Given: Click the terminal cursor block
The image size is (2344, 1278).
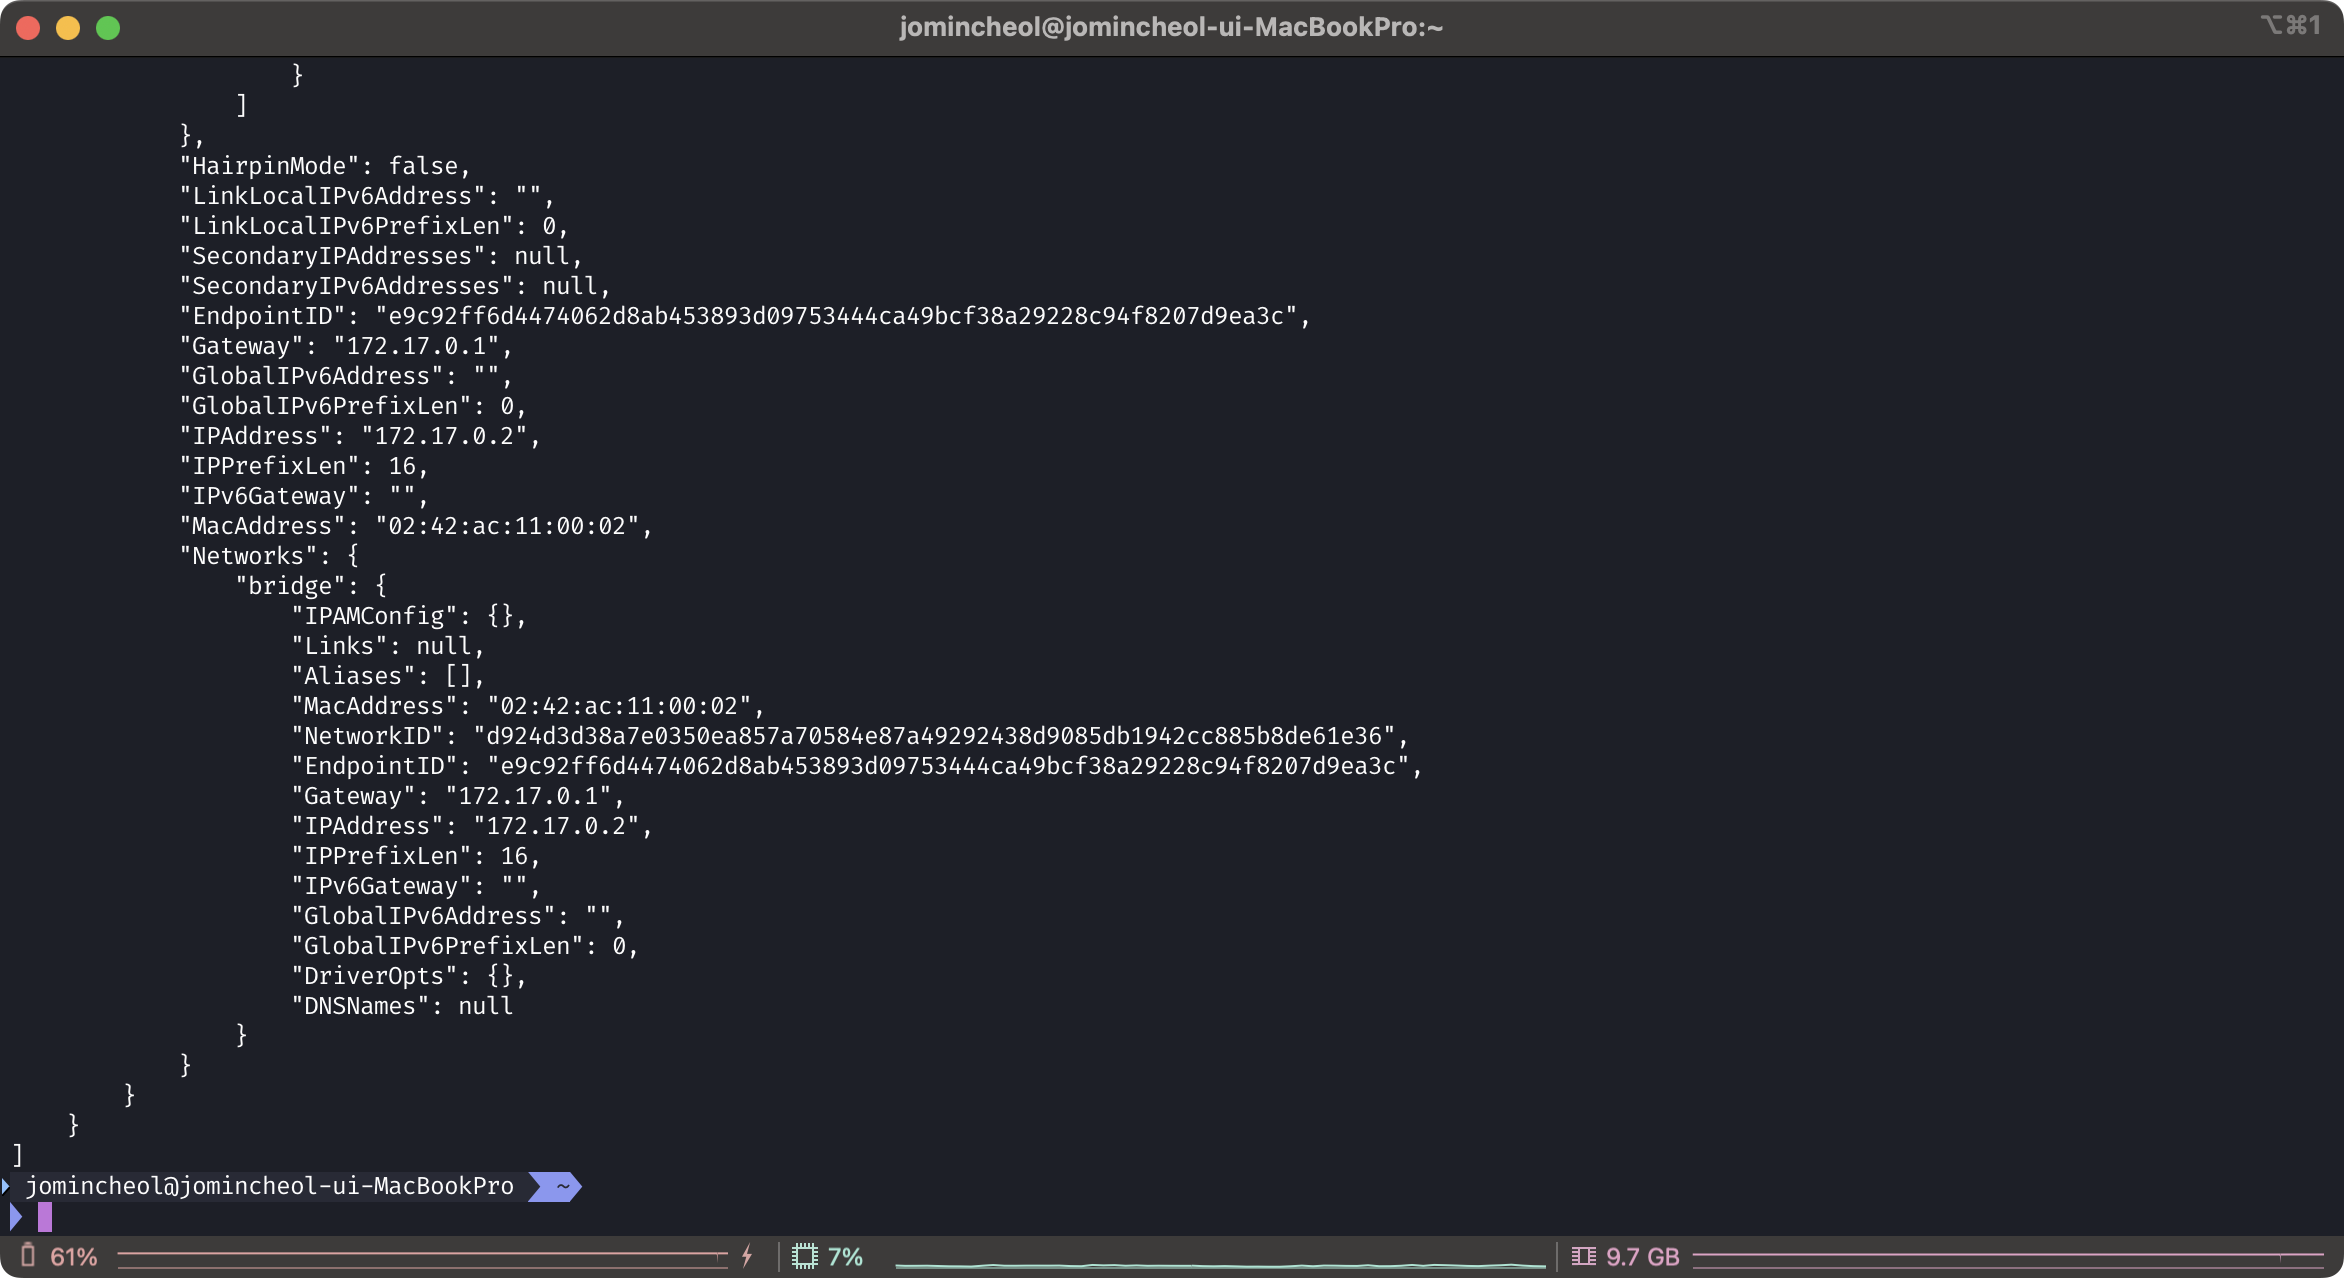Looking at the screenshot, I should (45, 1217).
